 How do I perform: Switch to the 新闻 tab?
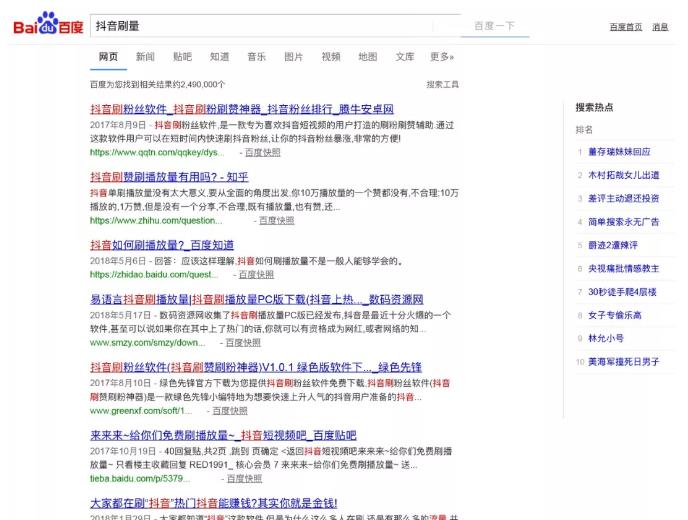(145, 57)
